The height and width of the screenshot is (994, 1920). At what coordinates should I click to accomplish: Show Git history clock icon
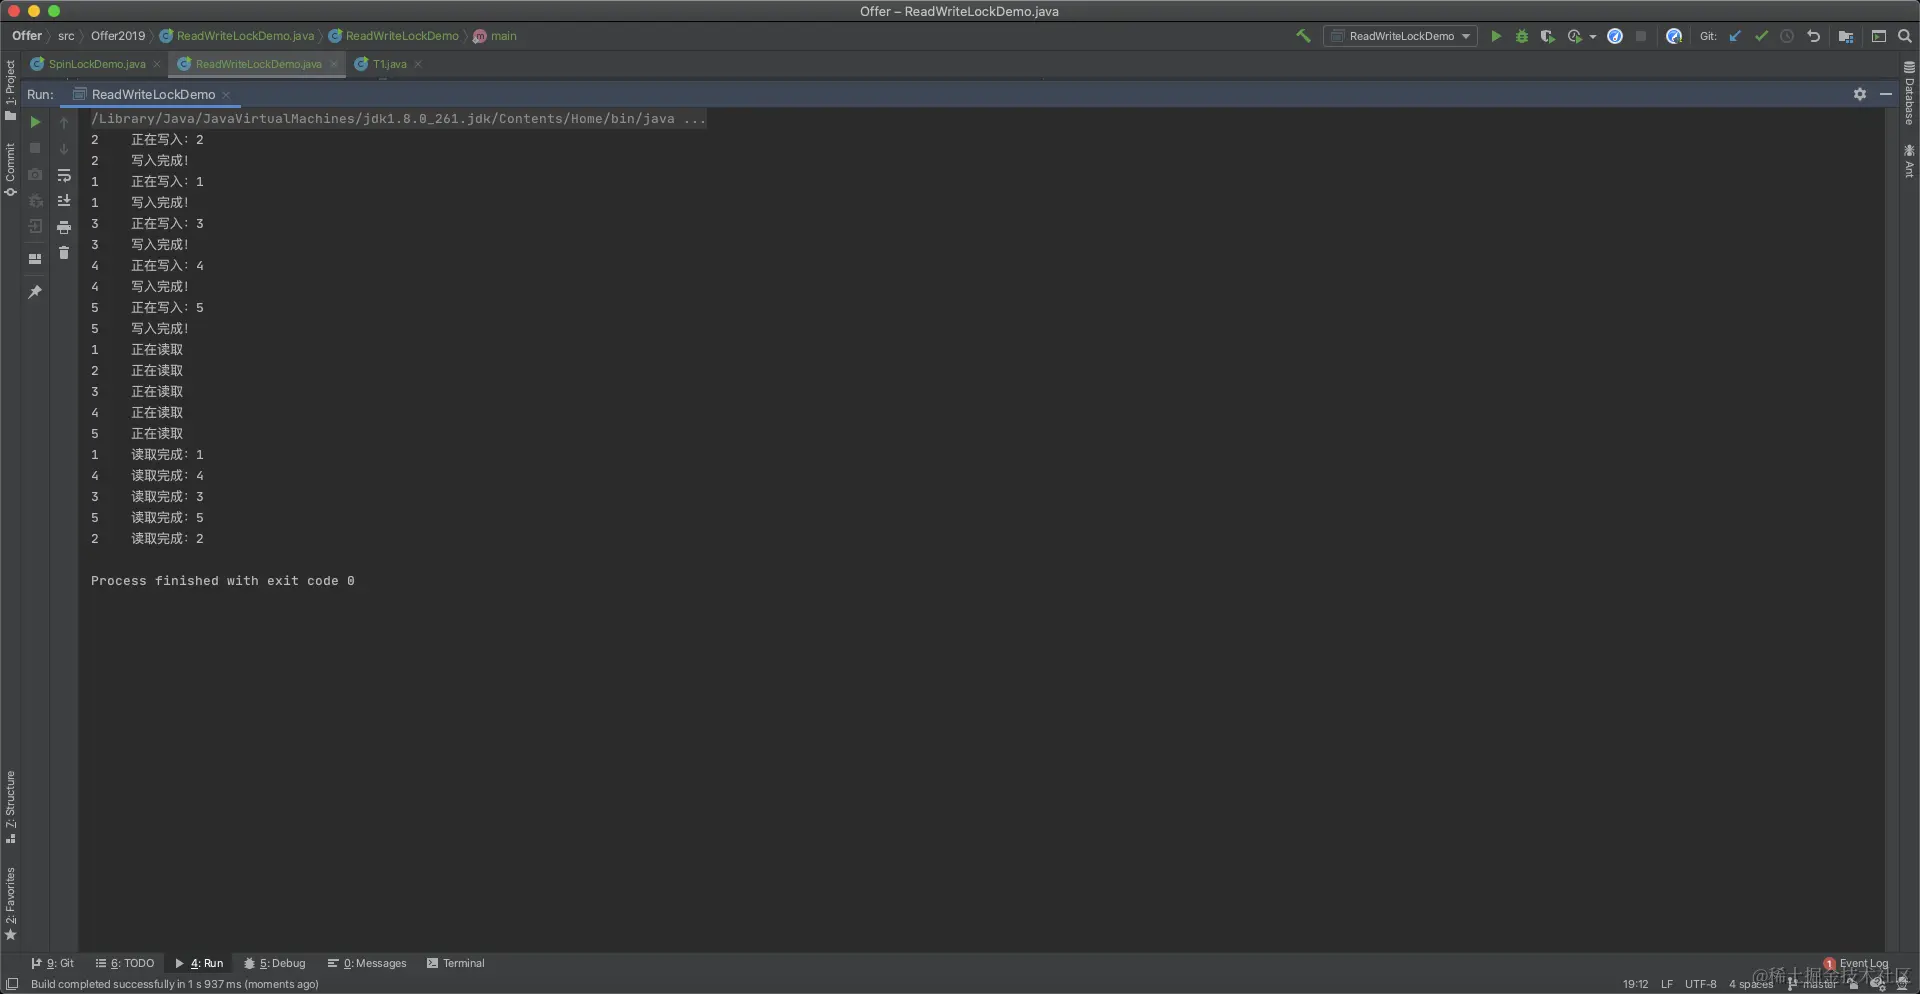point(1787,36)
